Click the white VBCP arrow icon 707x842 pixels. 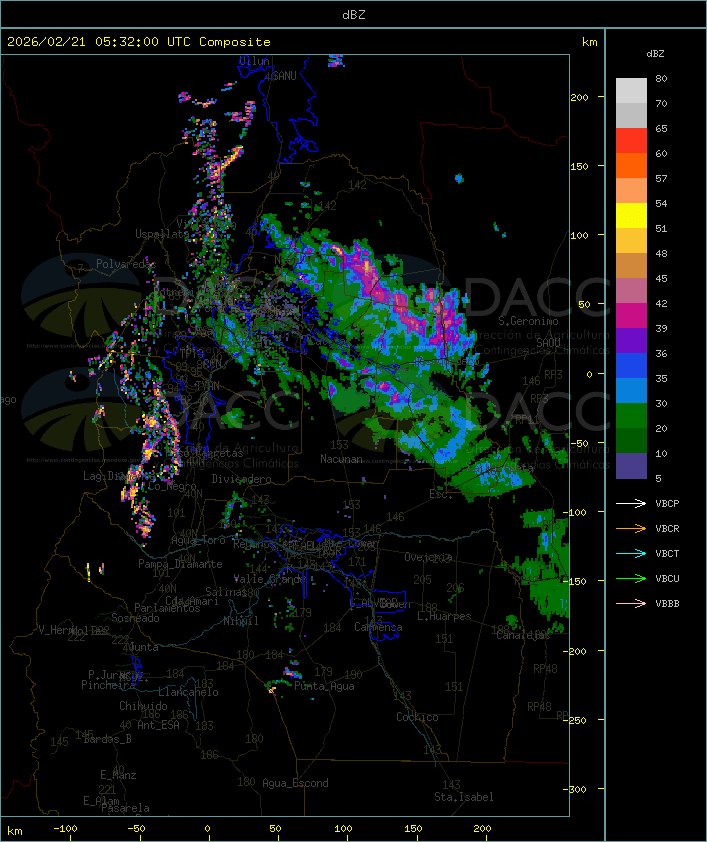631,503
